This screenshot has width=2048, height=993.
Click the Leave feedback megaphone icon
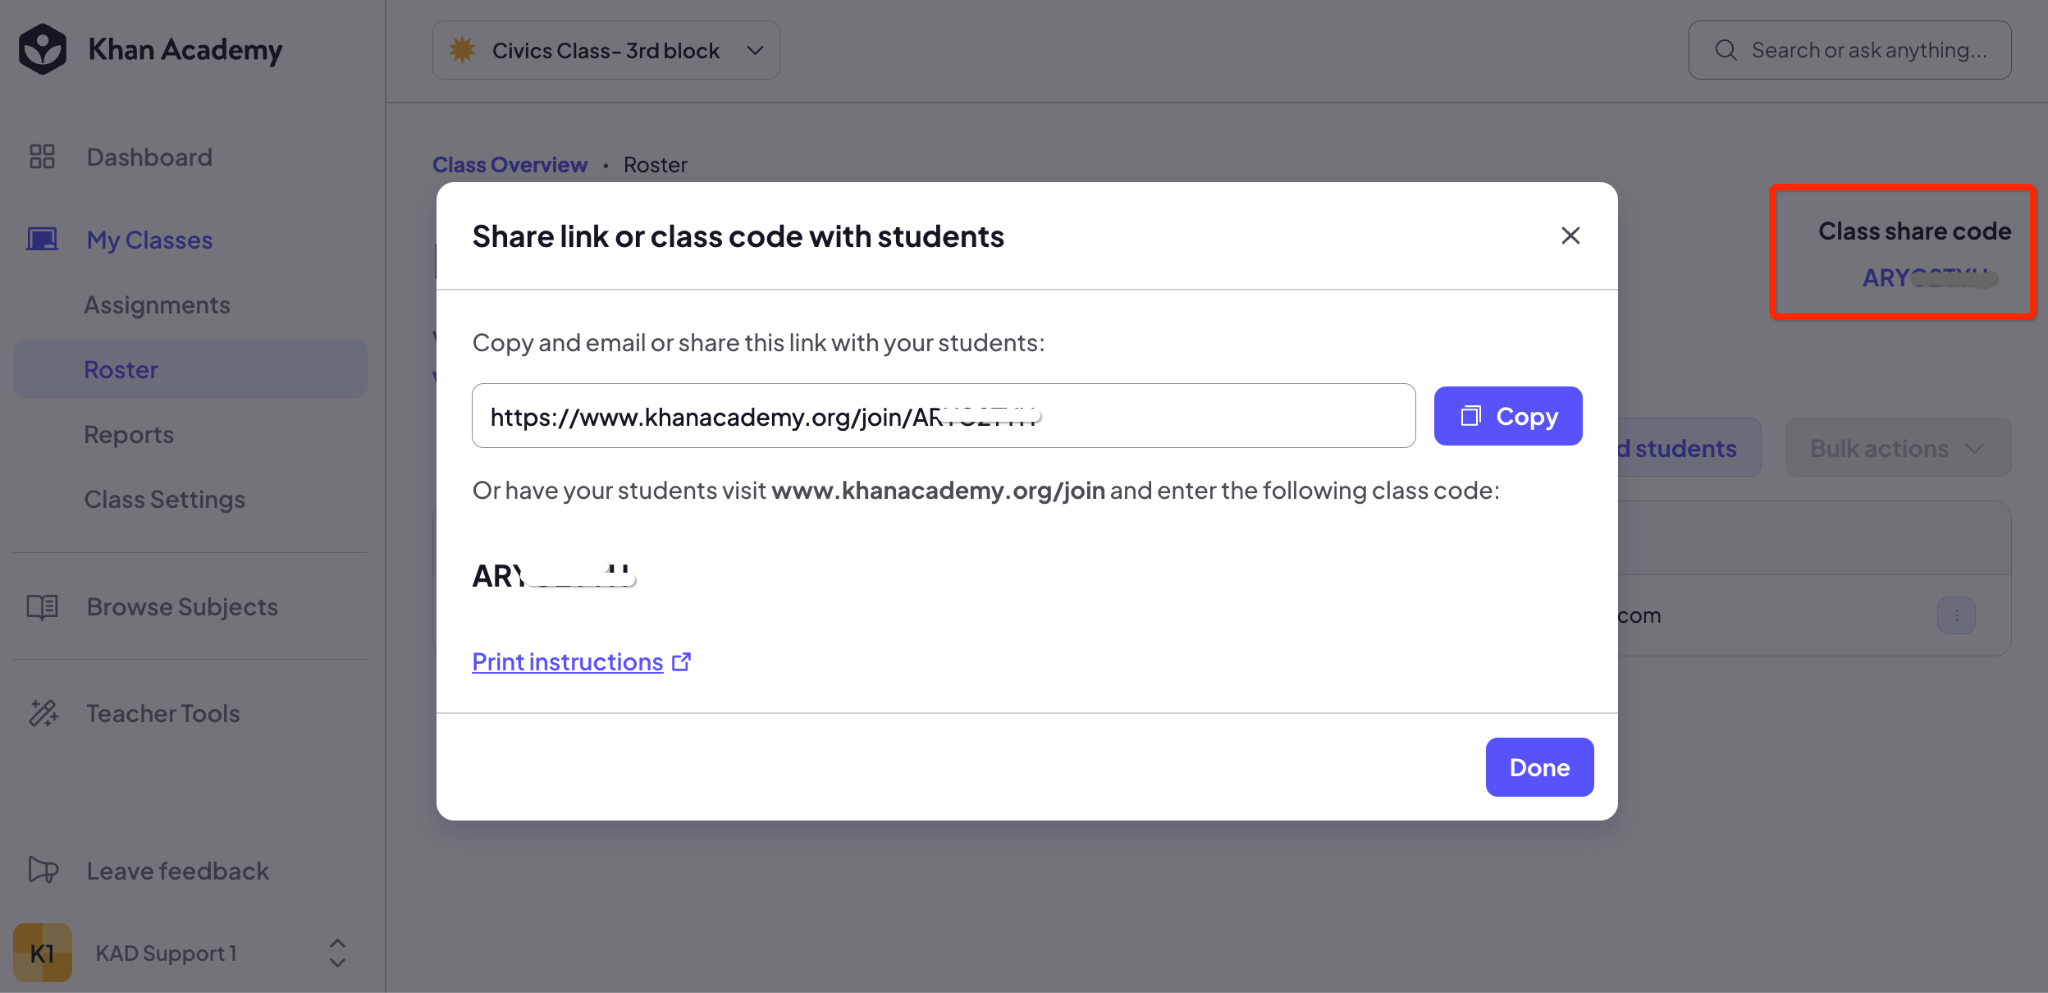pyautogui.click(x=43, y=870)
